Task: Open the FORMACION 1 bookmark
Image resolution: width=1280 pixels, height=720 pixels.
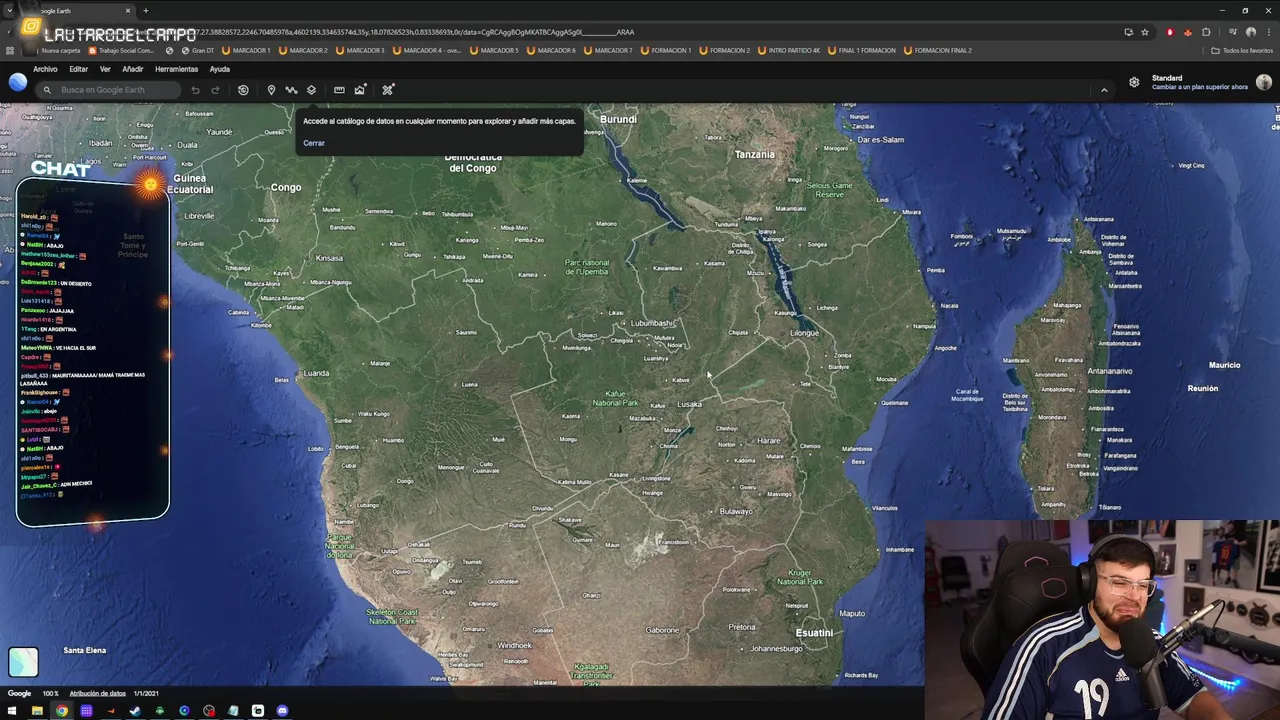Action: click(666, 50)
